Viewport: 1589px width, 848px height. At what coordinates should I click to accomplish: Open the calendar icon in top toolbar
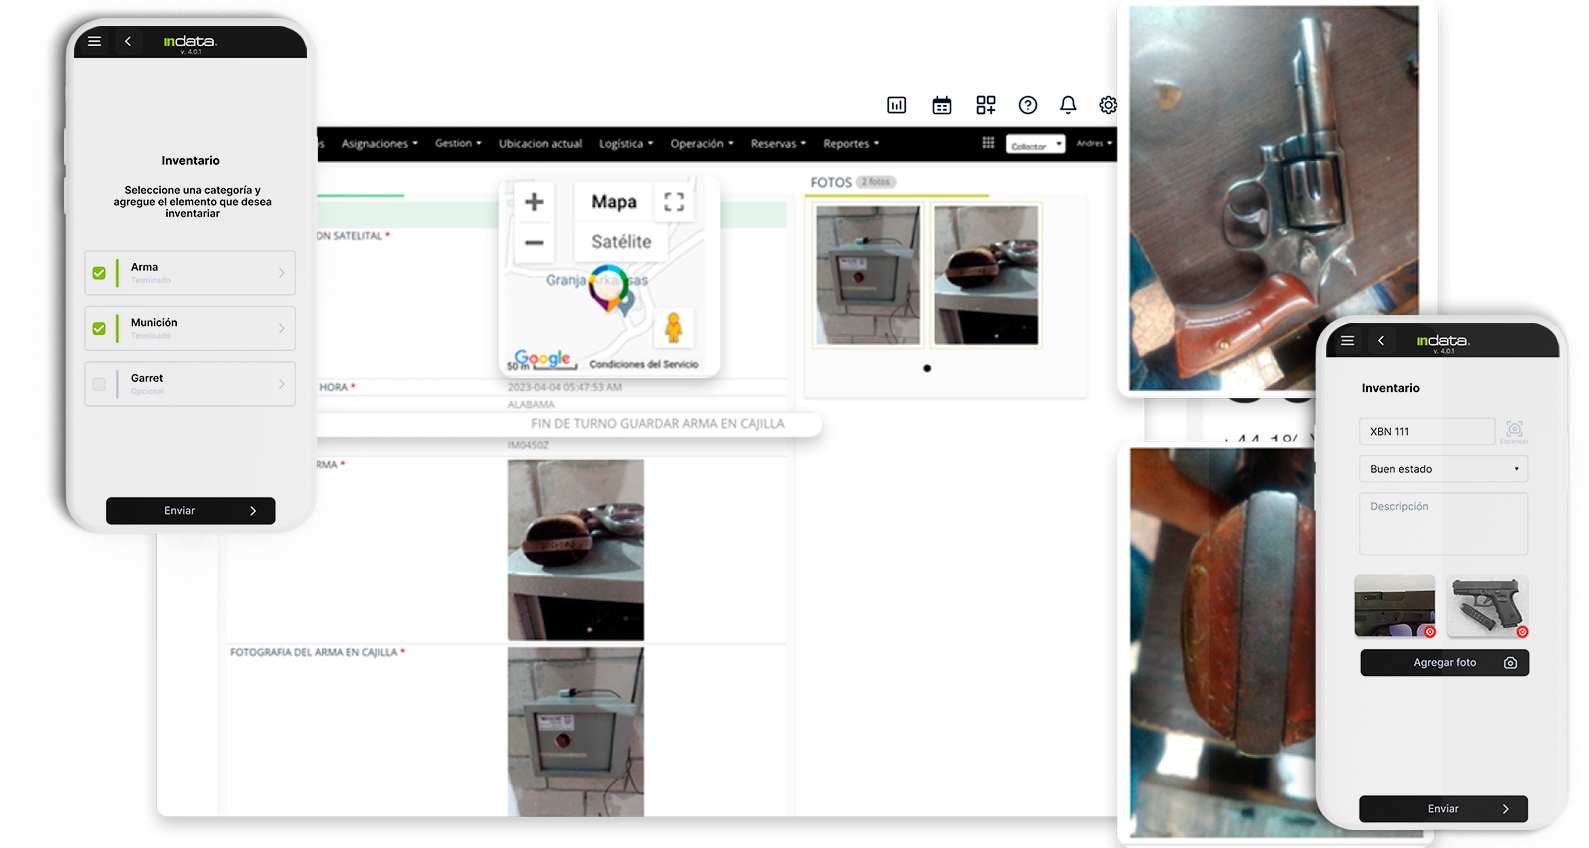[x=941, y=105]
